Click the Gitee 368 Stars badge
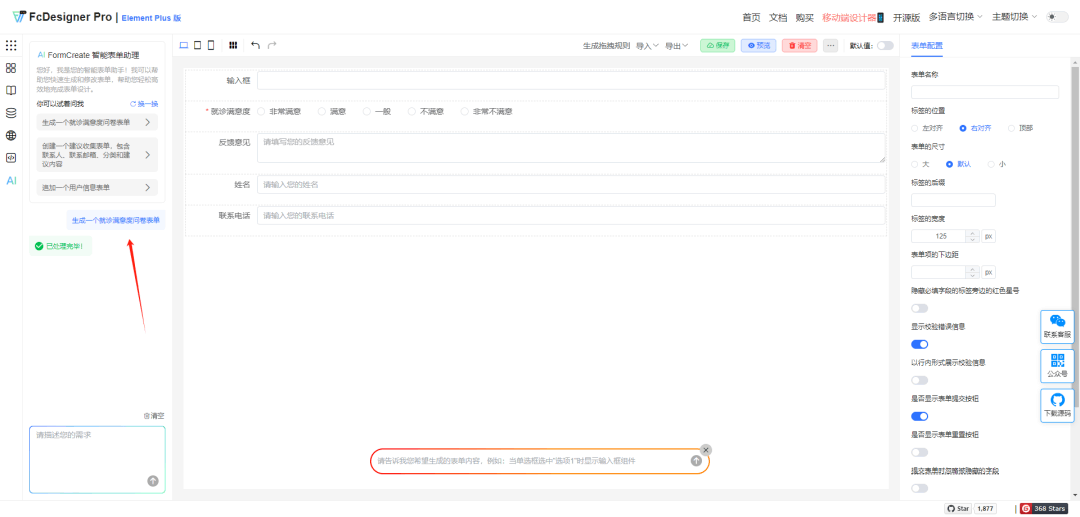Viewport: 1080px width, 517px height. [x=1044, y=508]
